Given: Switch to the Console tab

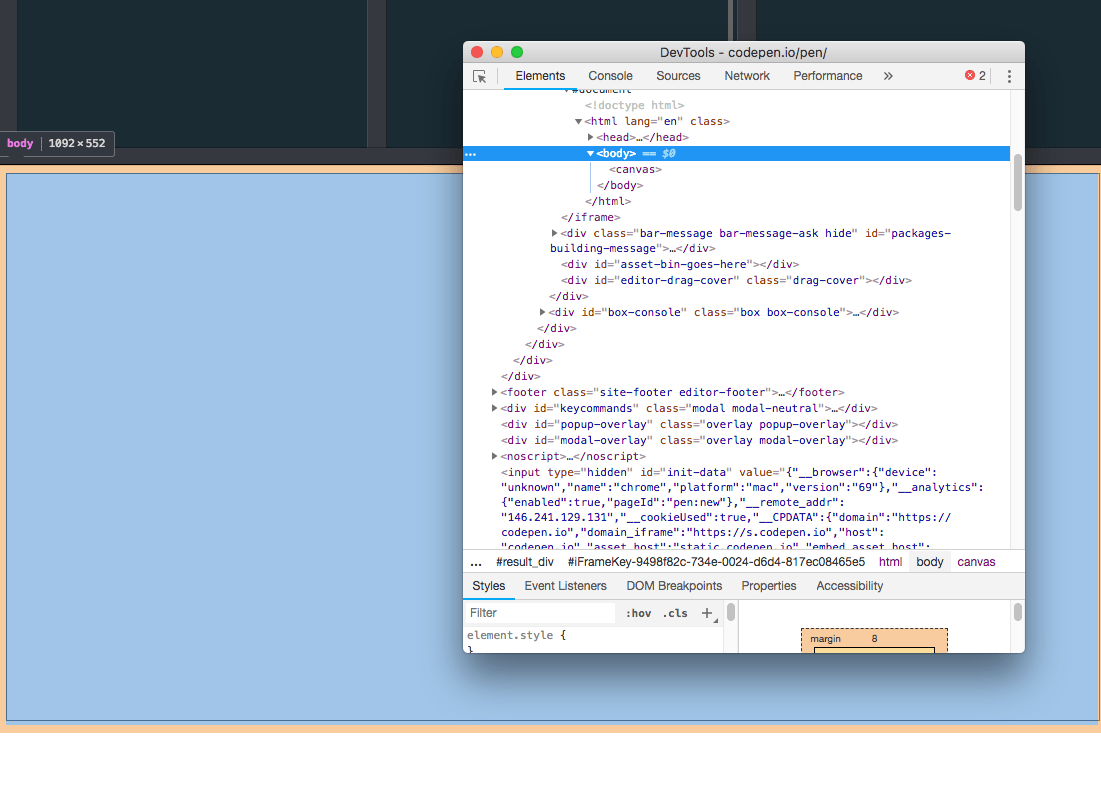Looking at the screenshot, I should [610, 75].
